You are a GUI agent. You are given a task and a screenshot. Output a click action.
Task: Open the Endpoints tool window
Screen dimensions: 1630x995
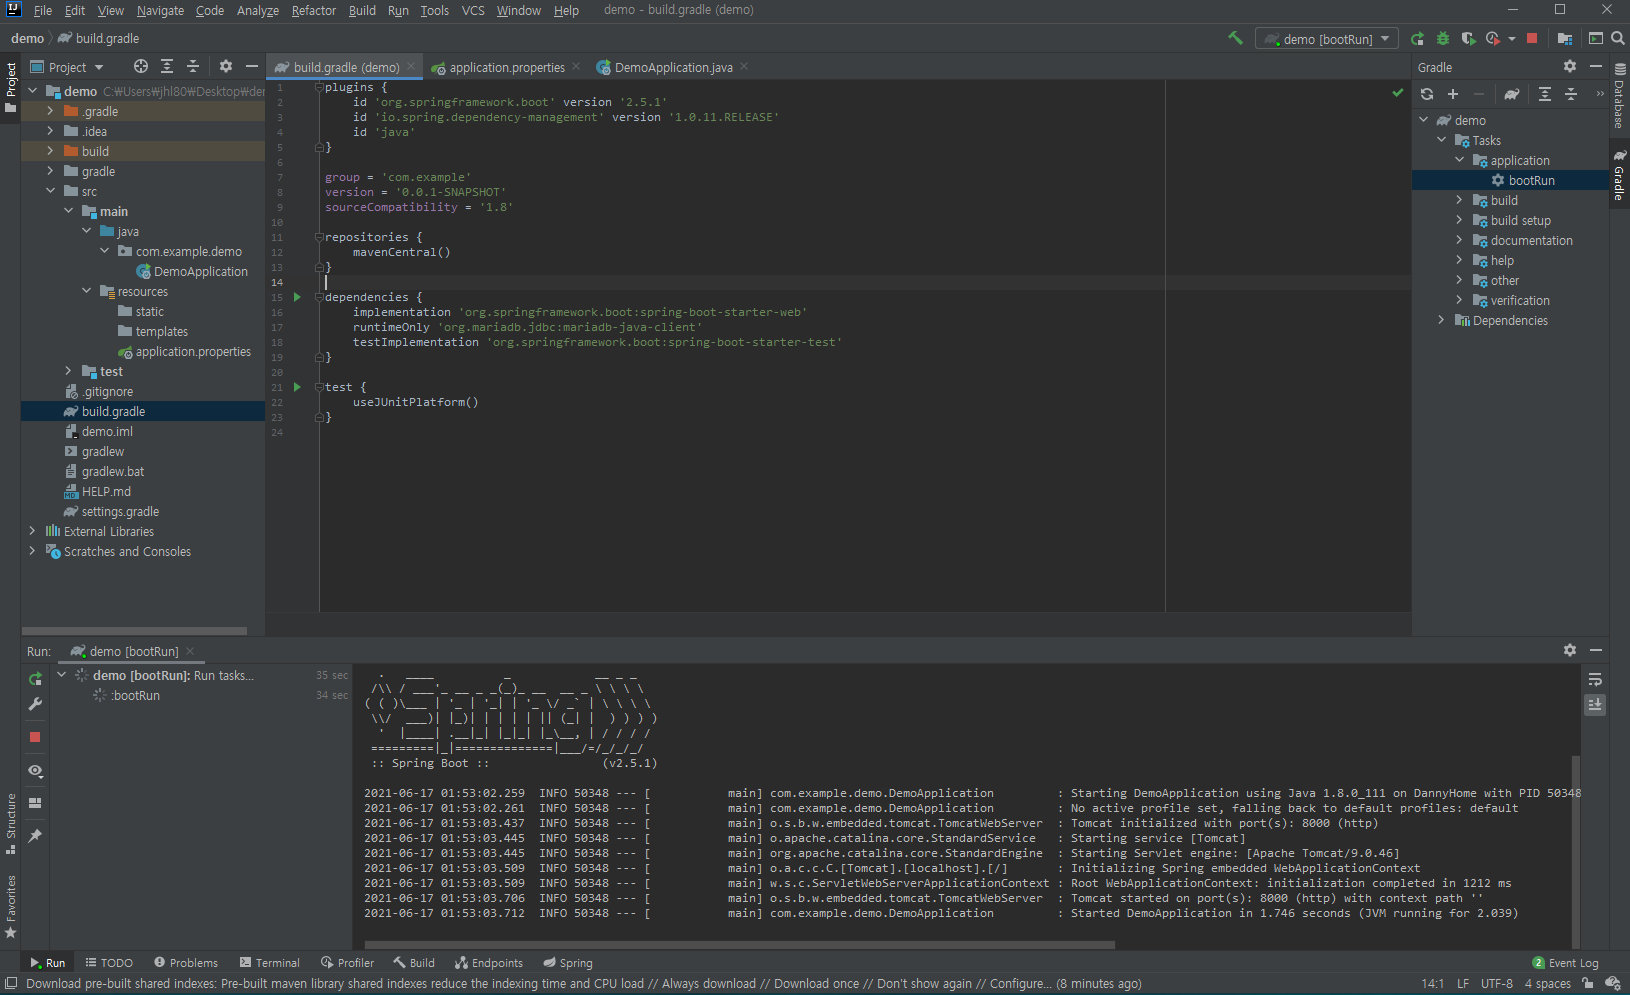[489, 963]
